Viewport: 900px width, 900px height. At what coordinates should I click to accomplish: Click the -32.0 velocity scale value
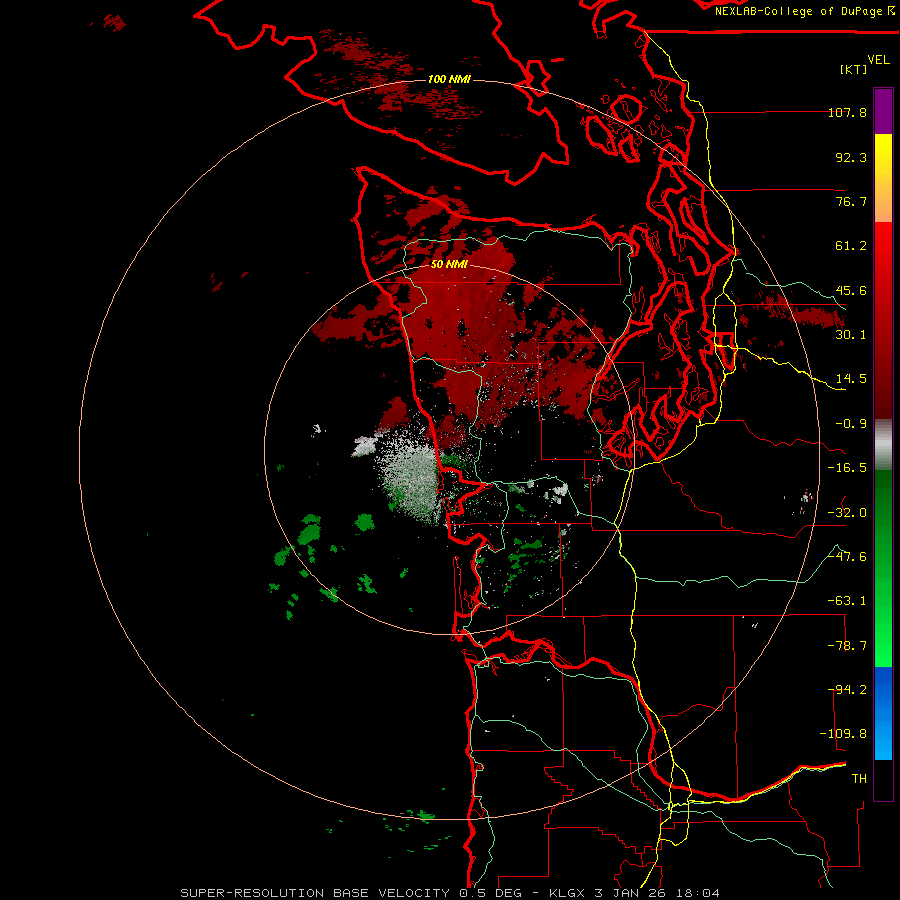847,513
